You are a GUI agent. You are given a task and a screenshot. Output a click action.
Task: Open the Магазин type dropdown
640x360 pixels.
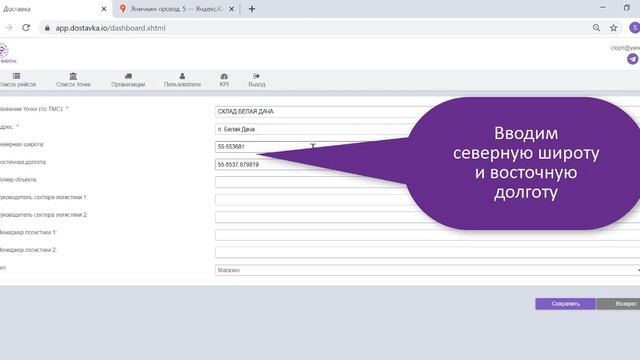(x=427, y=270)
